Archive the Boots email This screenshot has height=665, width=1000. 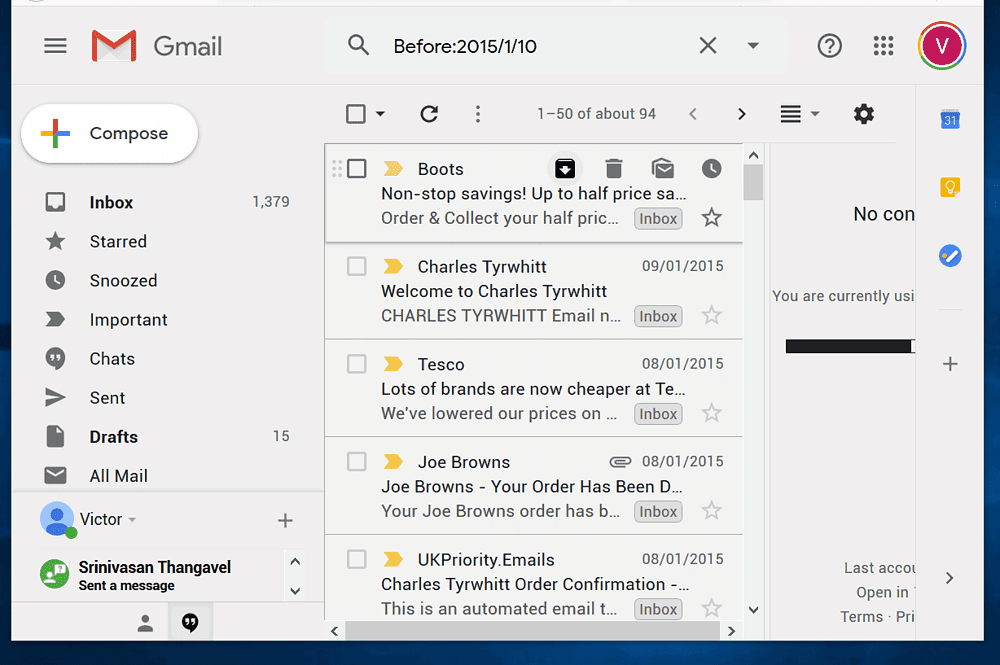point(565,168)
